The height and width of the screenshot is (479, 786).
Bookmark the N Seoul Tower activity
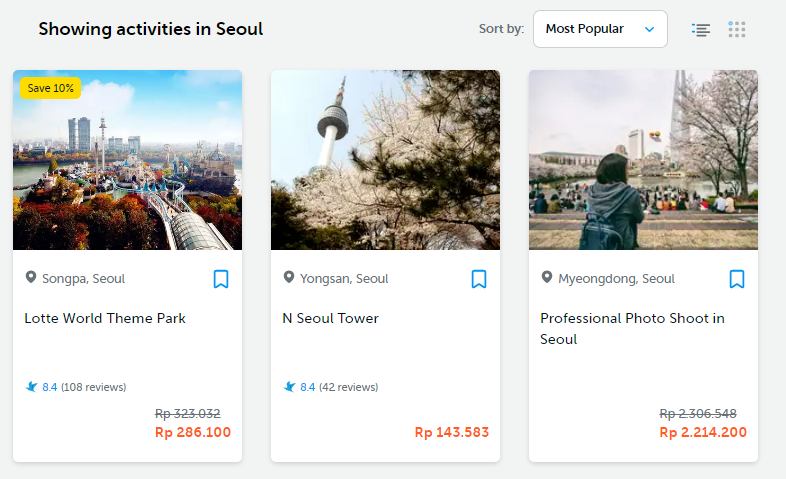point(479,279)
